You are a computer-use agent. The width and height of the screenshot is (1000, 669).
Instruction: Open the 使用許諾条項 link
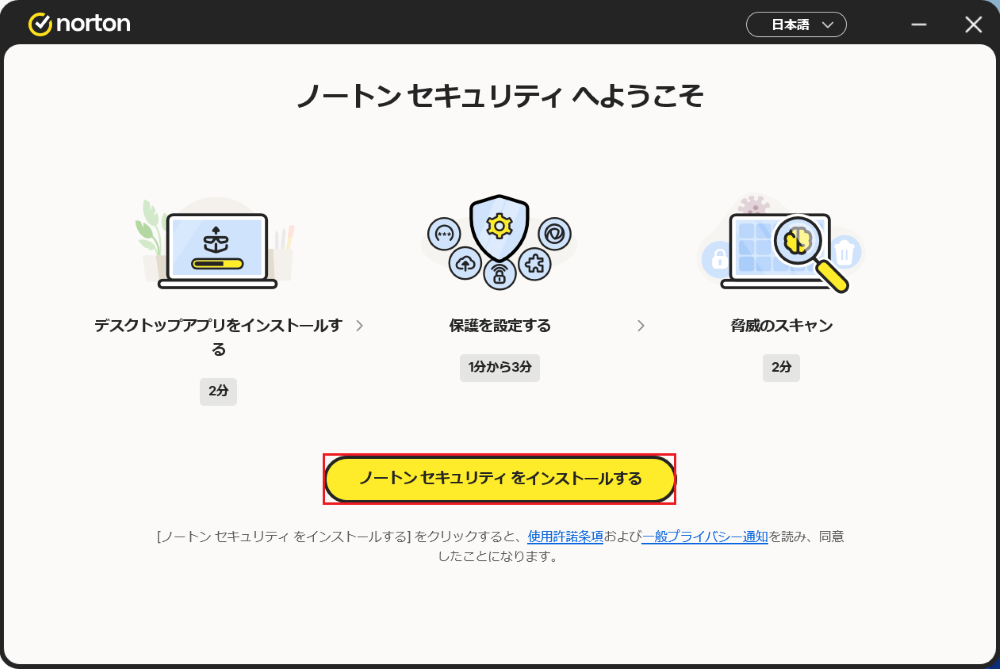(x=565, y=536)
